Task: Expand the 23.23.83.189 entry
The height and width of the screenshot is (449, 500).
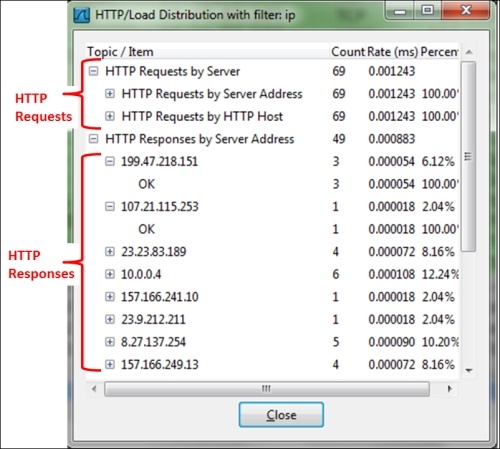Action: point(110,252)
